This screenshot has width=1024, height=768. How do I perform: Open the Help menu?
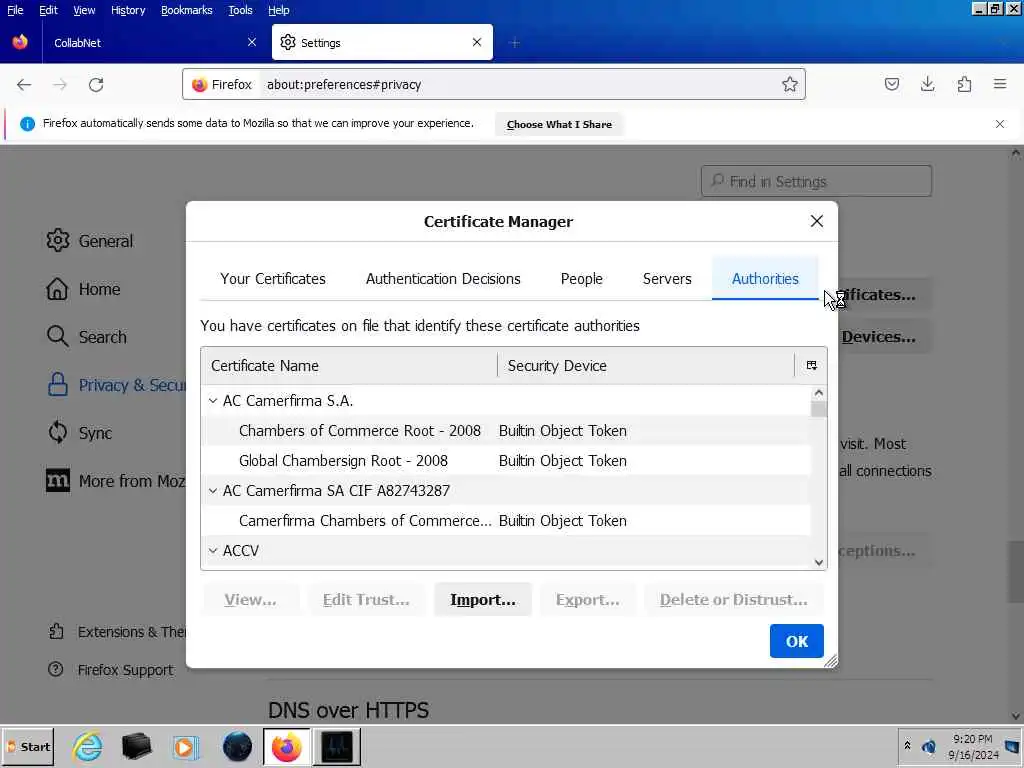279,10
